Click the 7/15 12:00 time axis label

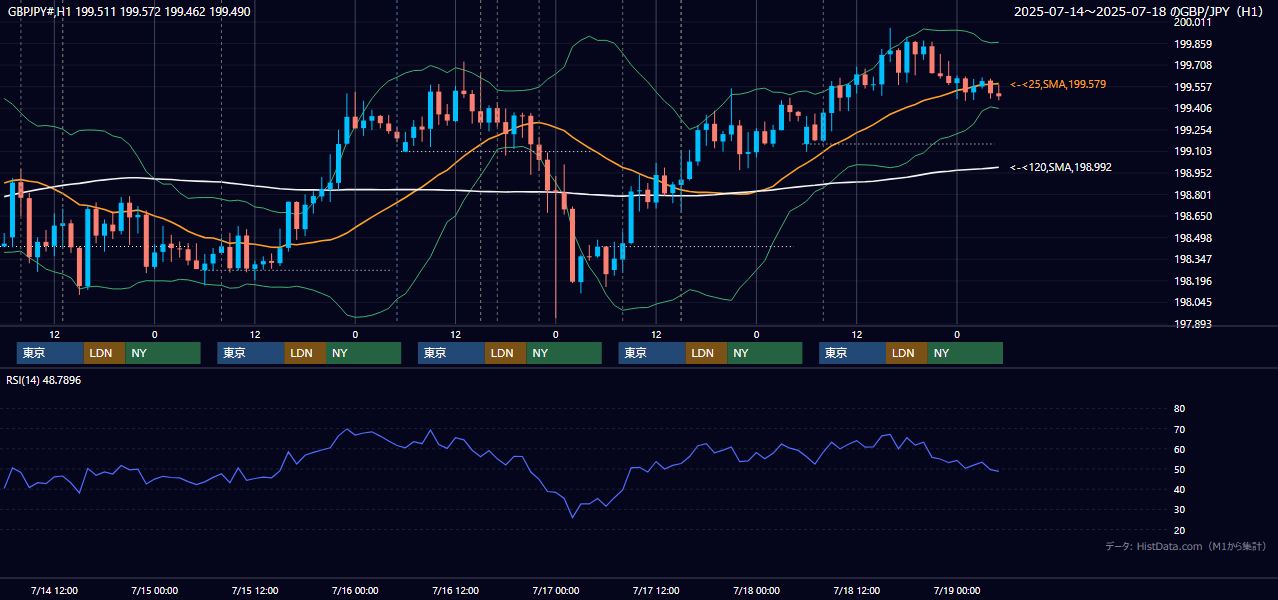pos(255,590)
